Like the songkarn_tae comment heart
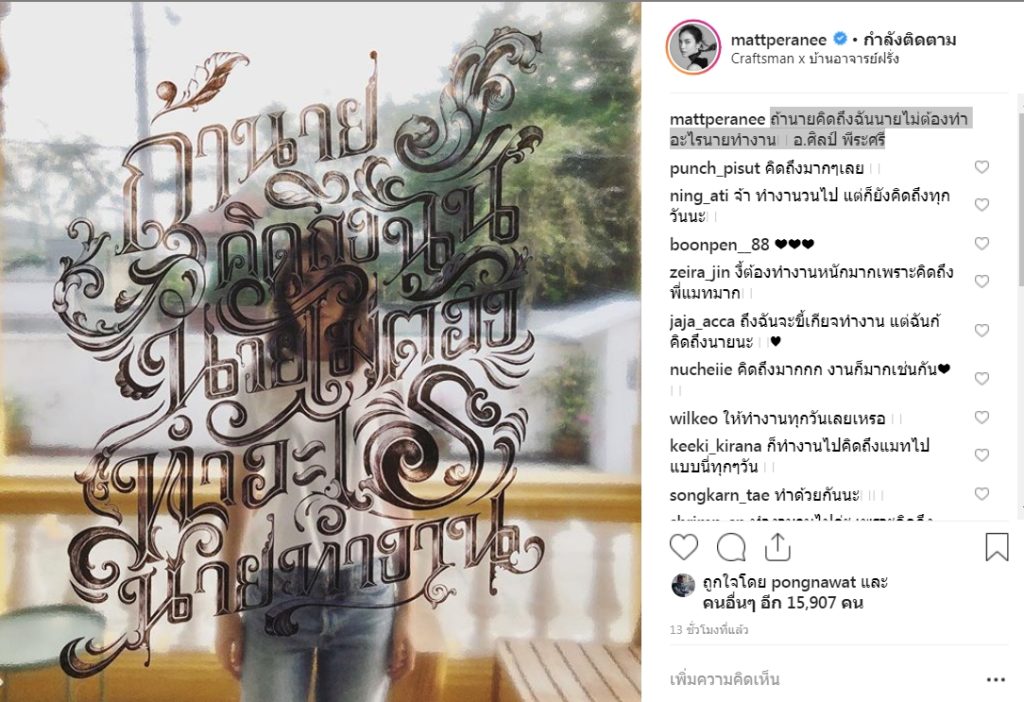This screenshot has width=1024, height=702. click(982, 494)
